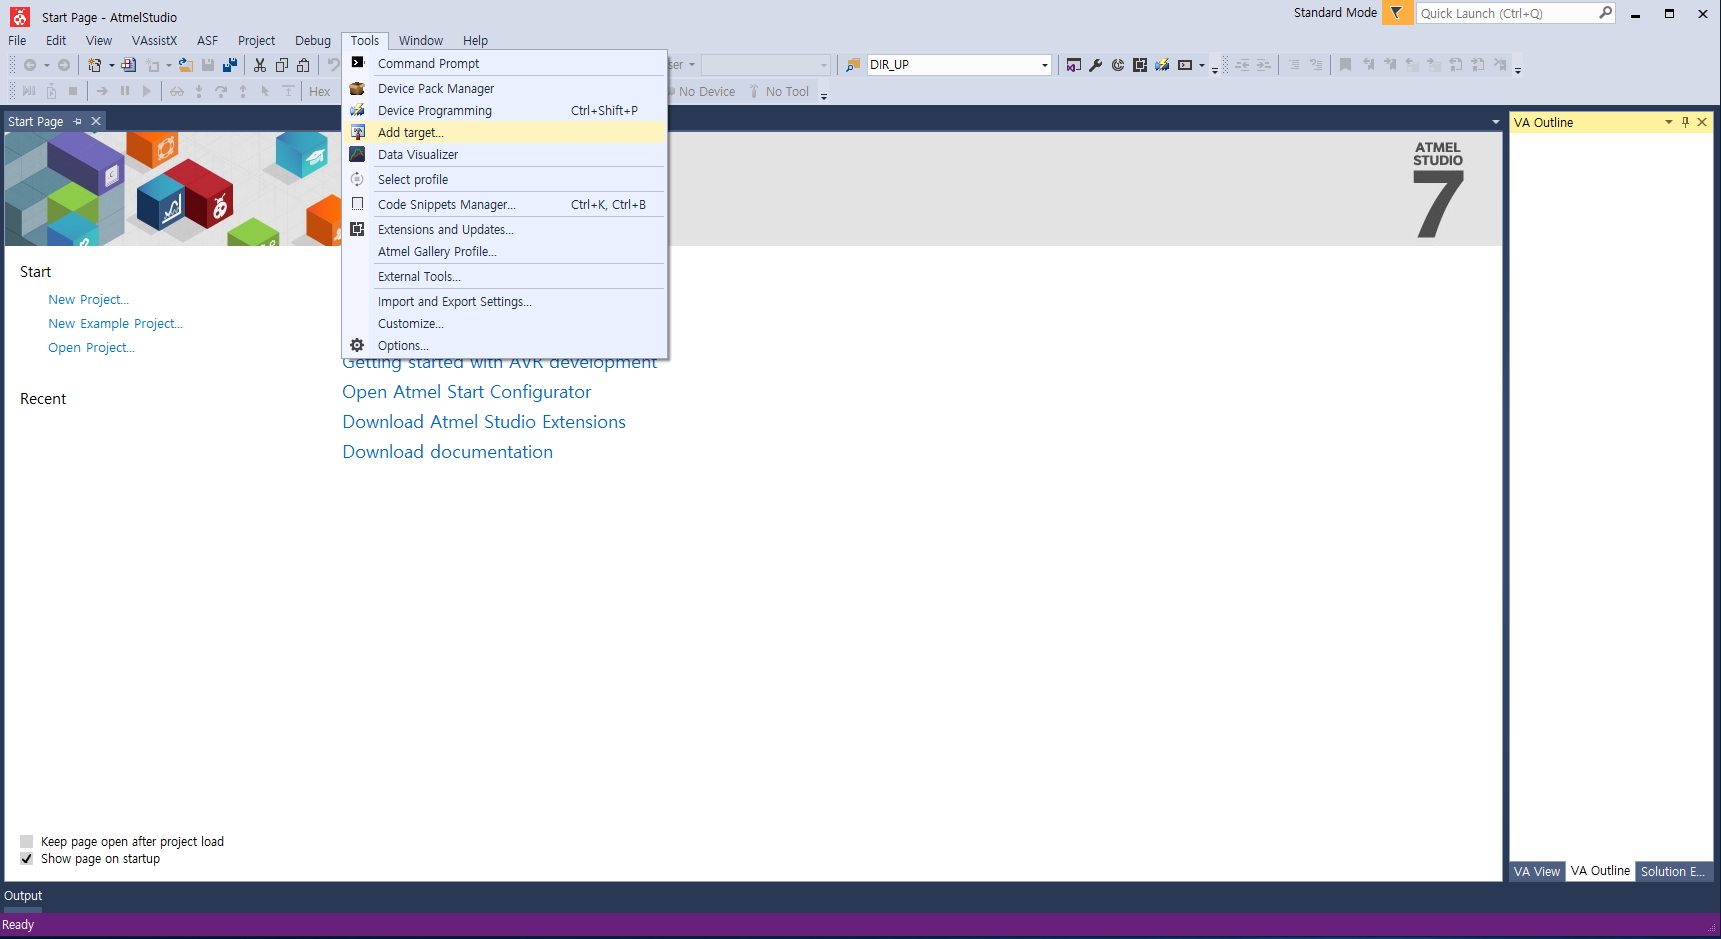Click the Open File toolbar icon
This screenshot has width=1721, height=939.
click(186, 65)
